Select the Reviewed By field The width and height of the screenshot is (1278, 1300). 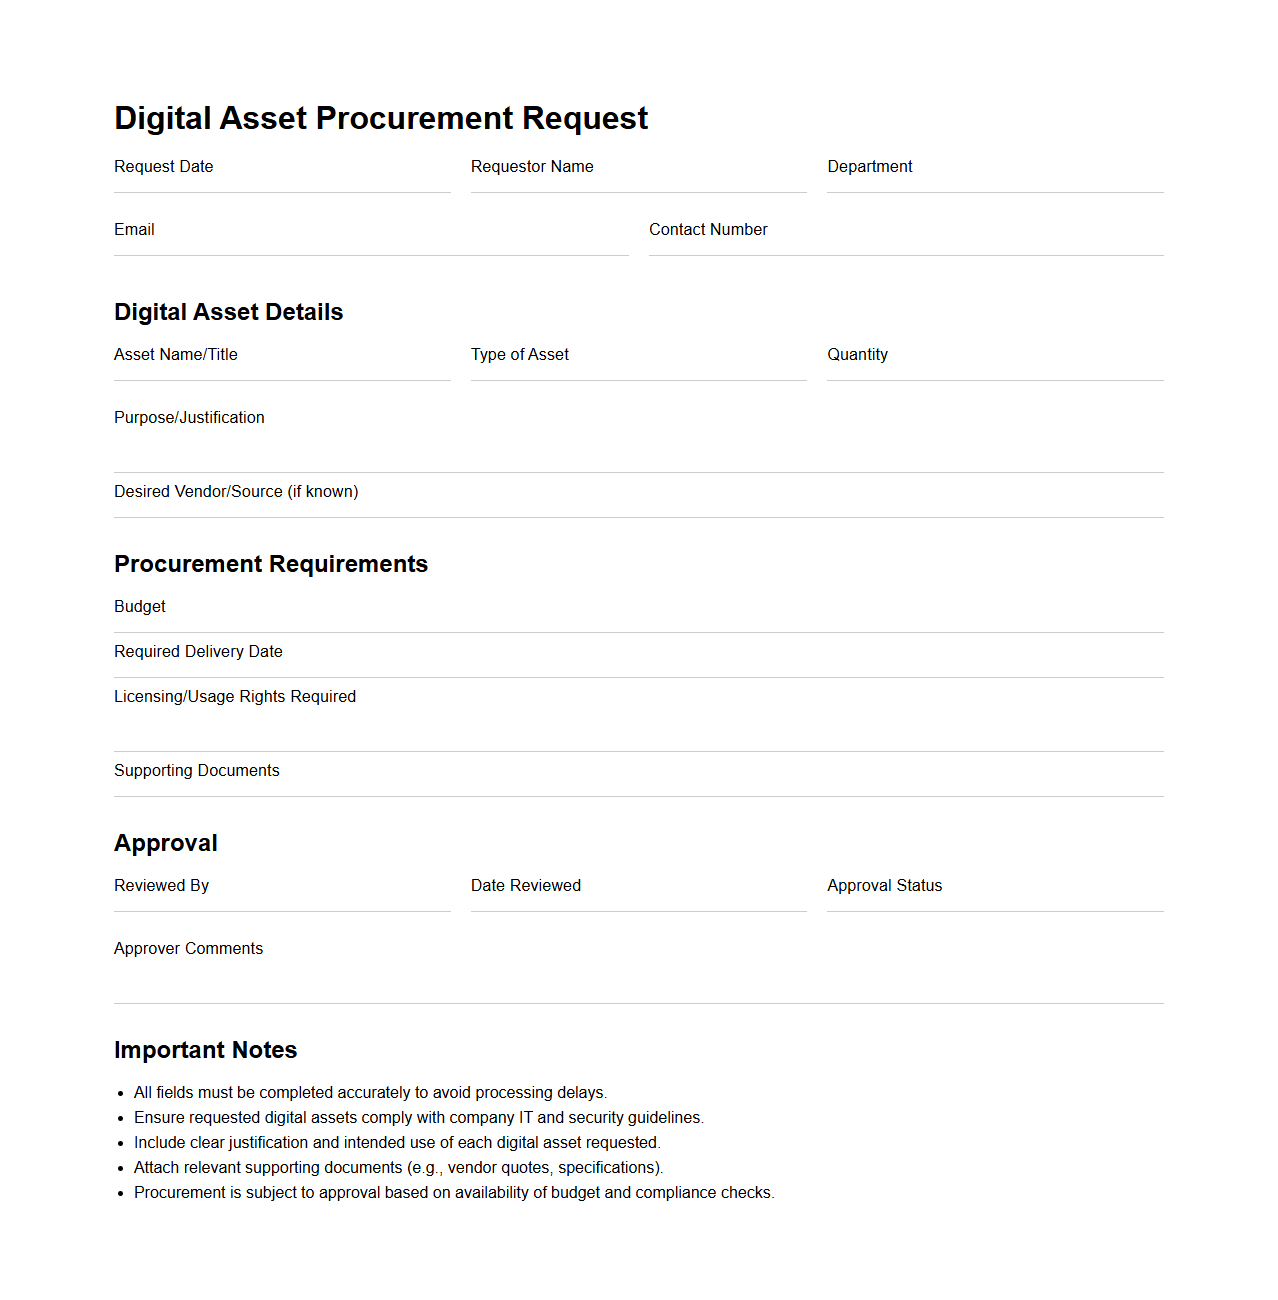(x=282, y=900)
